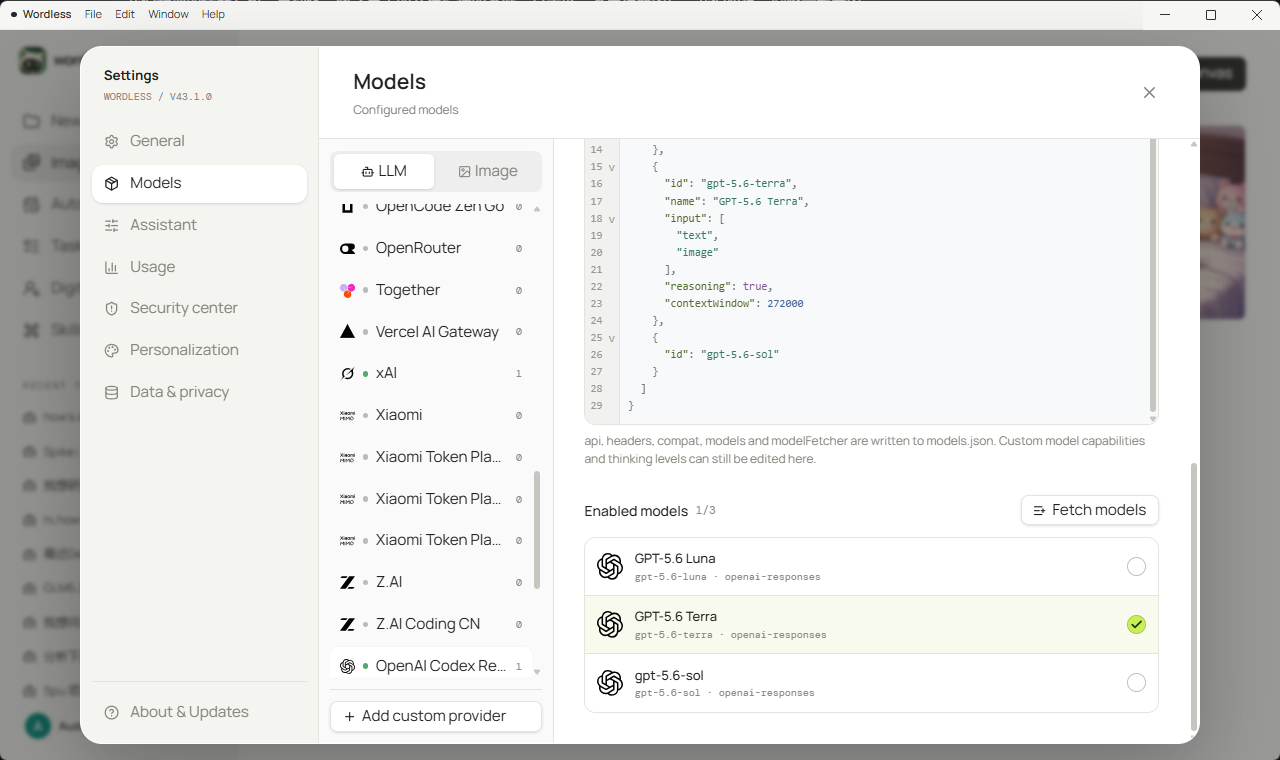Close the settings dialog with X icon

pos(1149,92)
